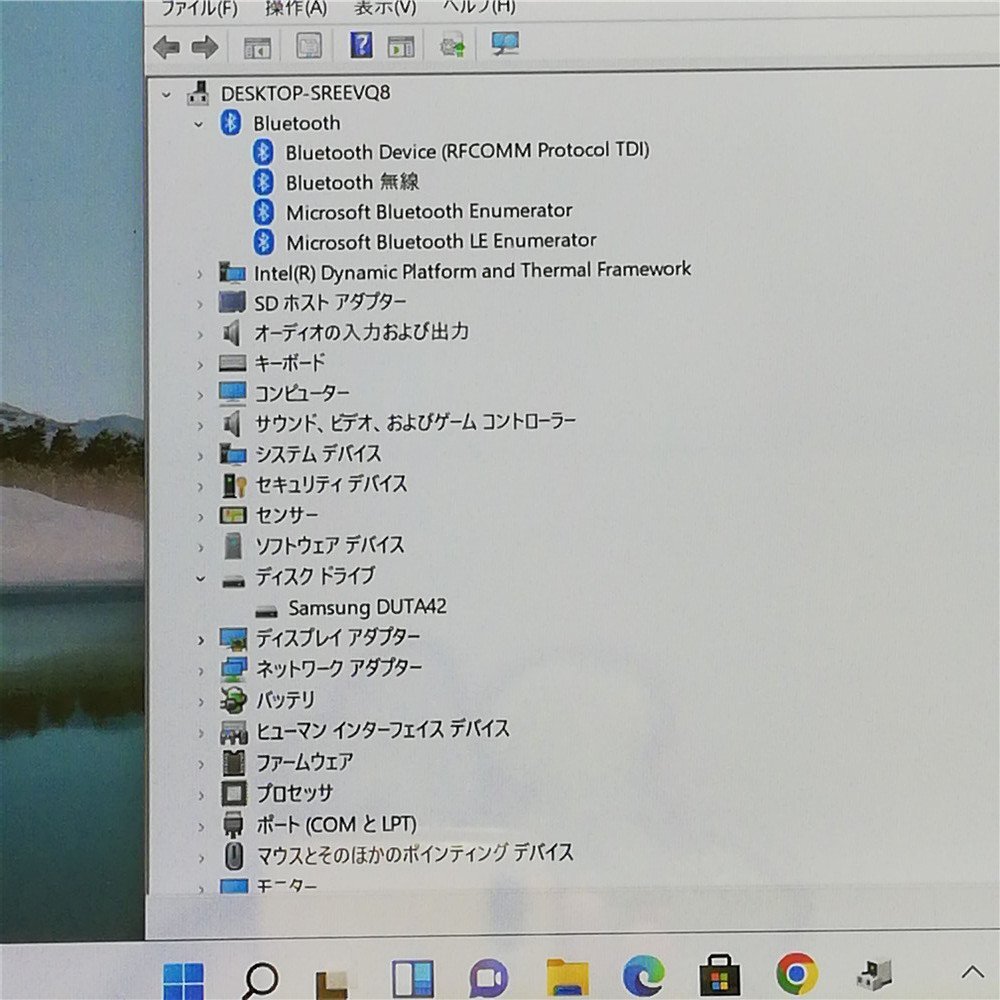
Task: Click the blue Help question-mark icon
Action: pos(361,45)
